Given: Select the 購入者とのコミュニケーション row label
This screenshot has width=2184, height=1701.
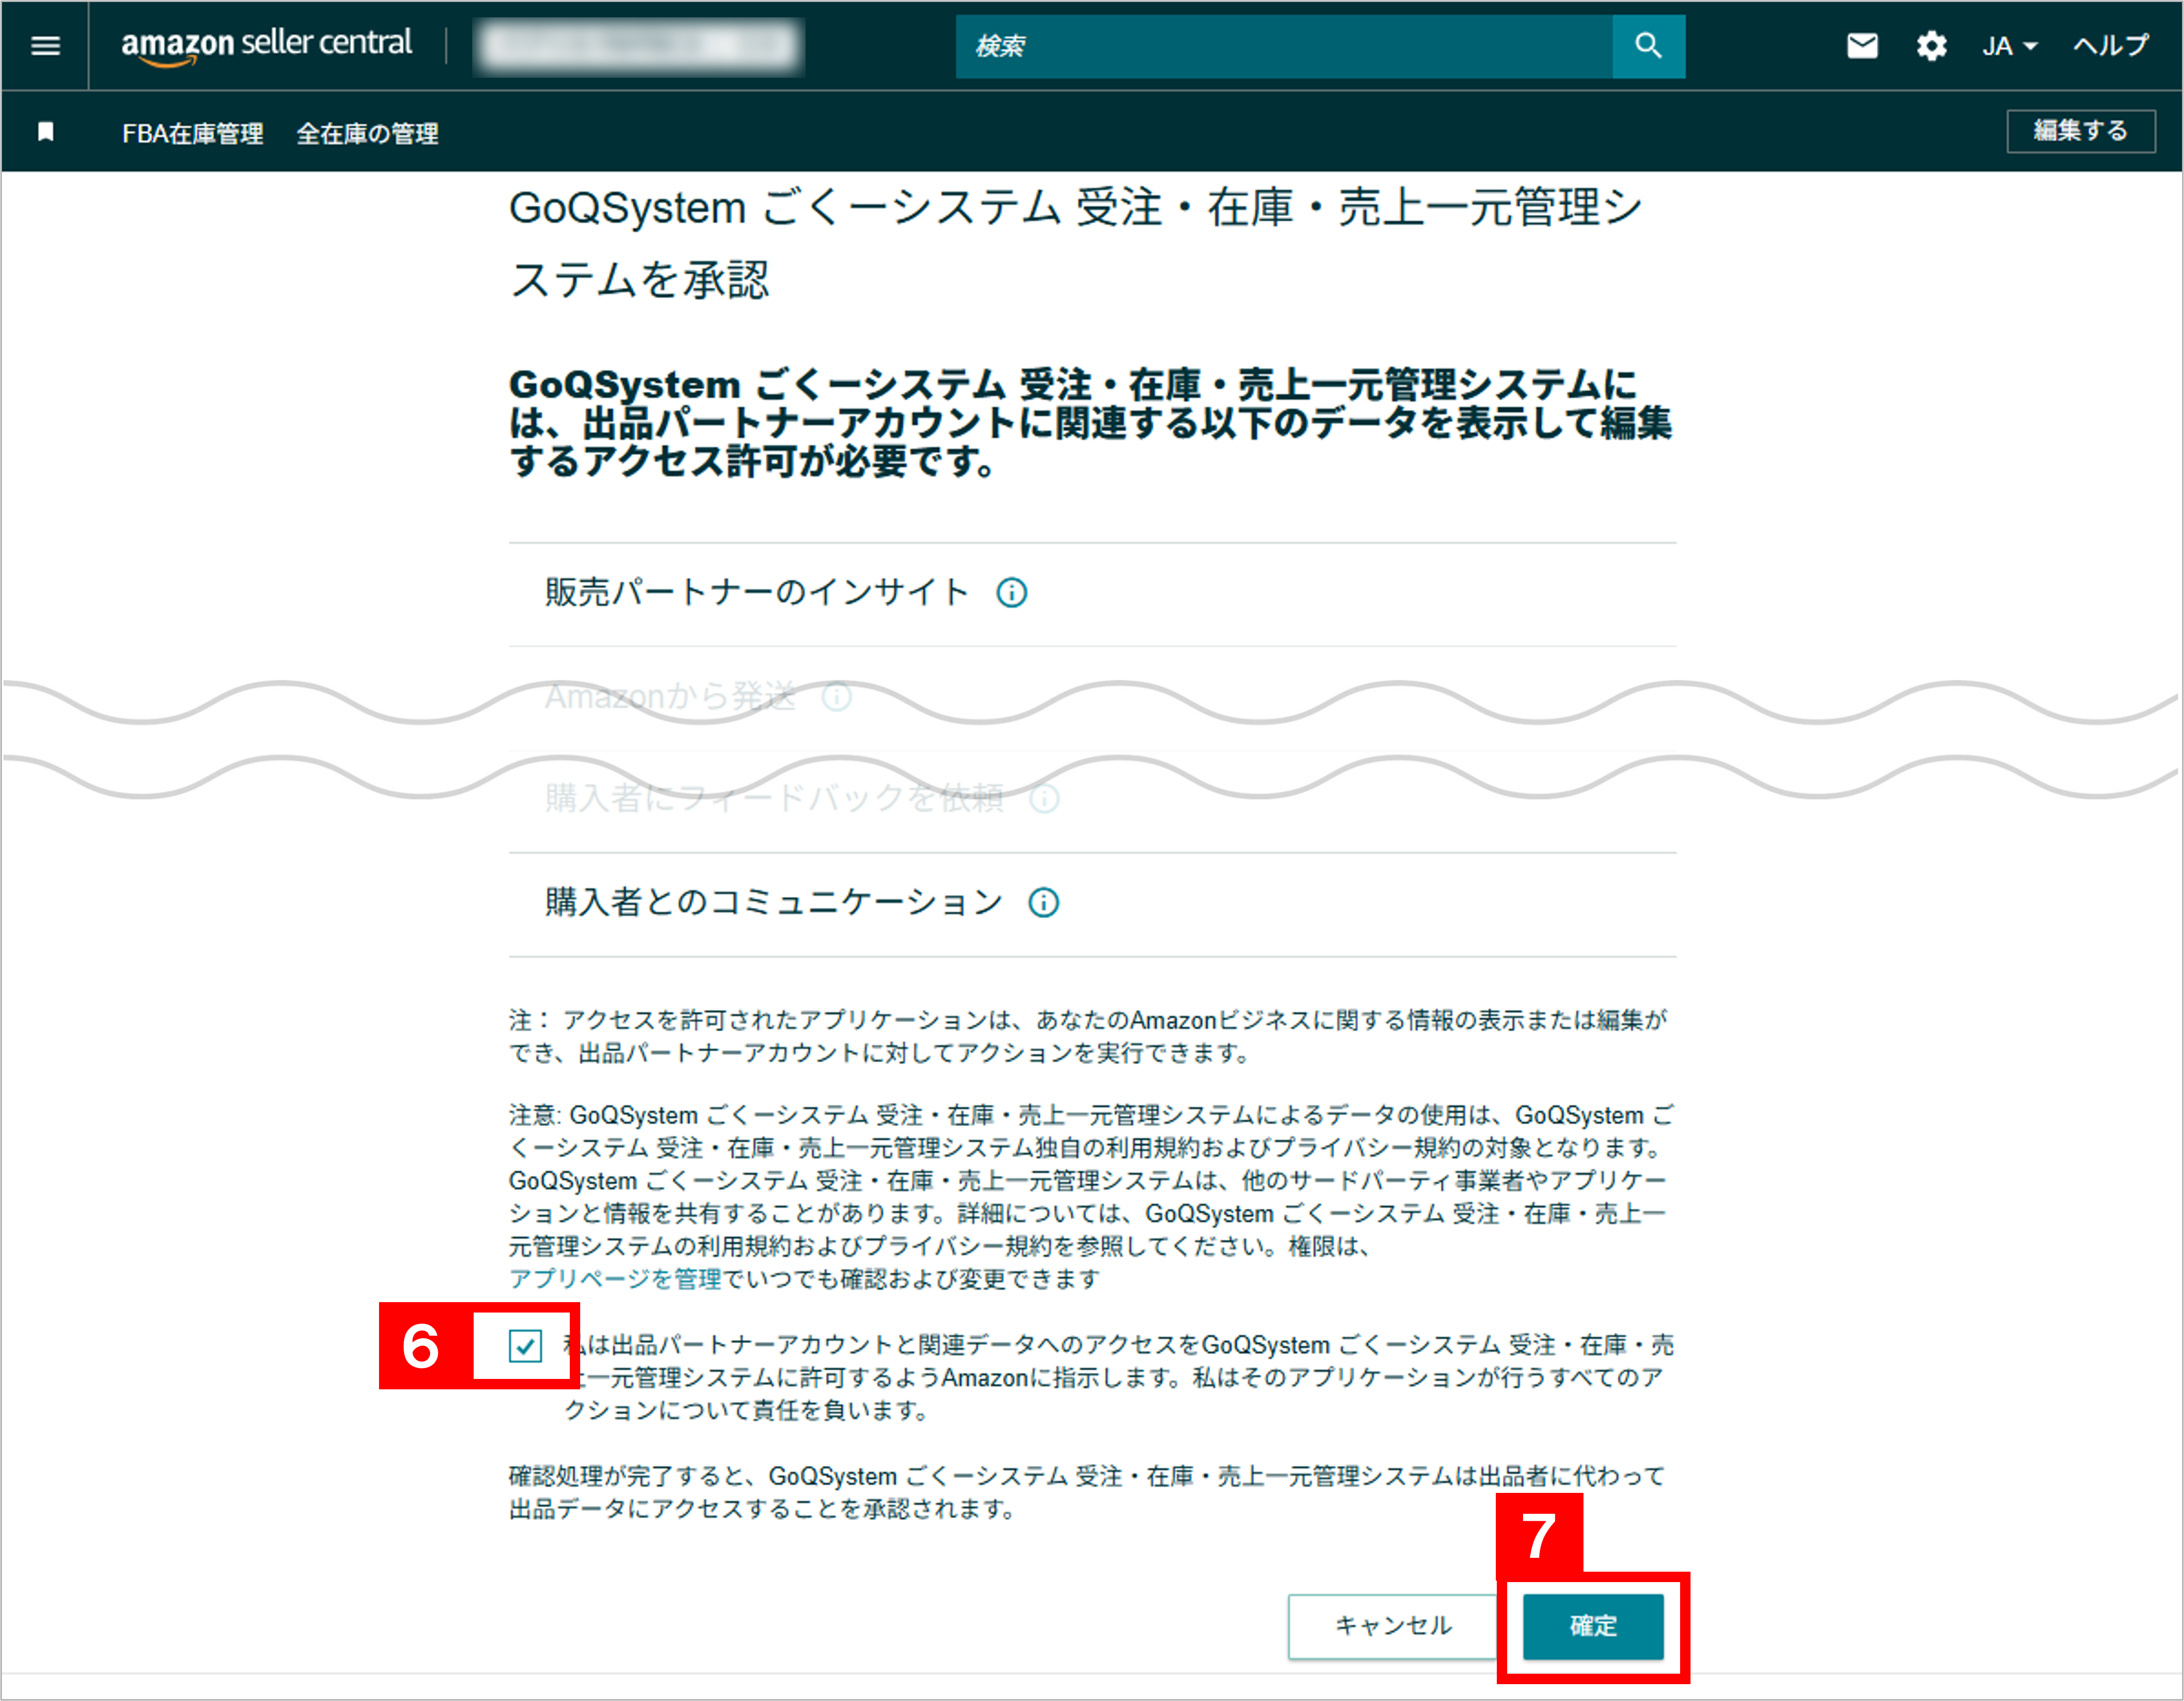Looking at the screenshot, I should click(773, 903).
